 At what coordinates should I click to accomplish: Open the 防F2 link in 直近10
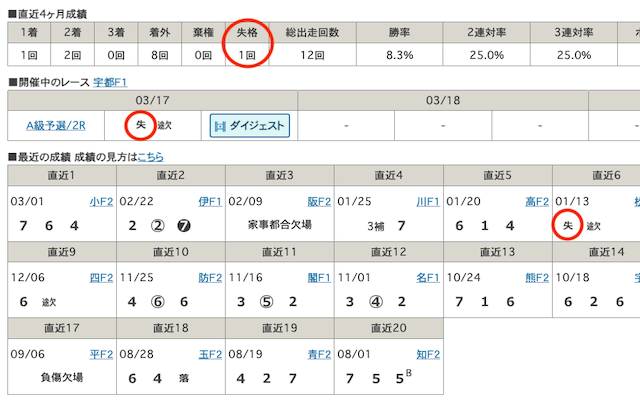click(x=210, y=278)
